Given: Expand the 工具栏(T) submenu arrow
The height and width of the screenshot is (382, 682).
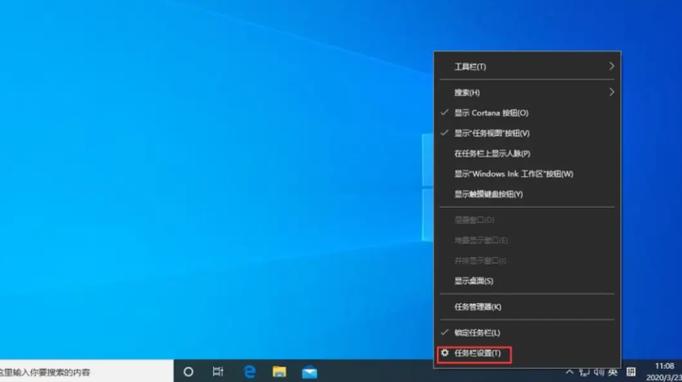Looking at the screenshot, I should pyautogui.click(x=612, y=66).
